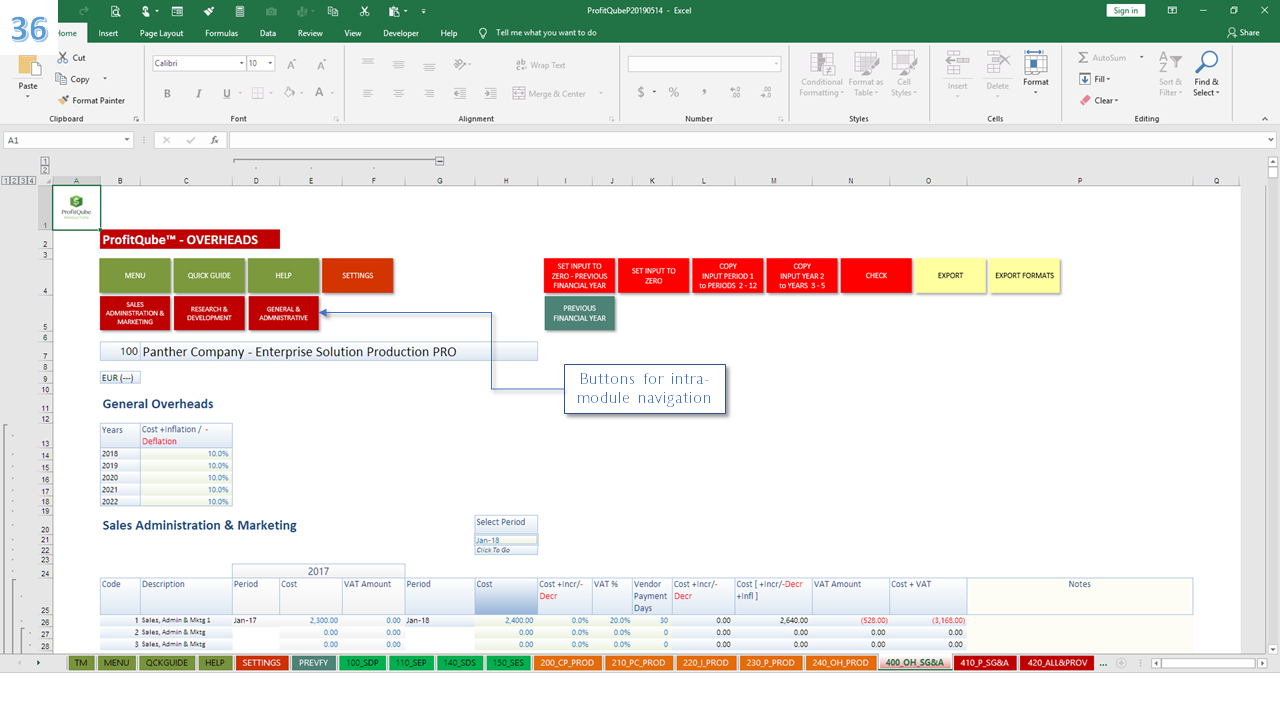
Task: Click the Cell Styles icon
Action: click(903, 63)
